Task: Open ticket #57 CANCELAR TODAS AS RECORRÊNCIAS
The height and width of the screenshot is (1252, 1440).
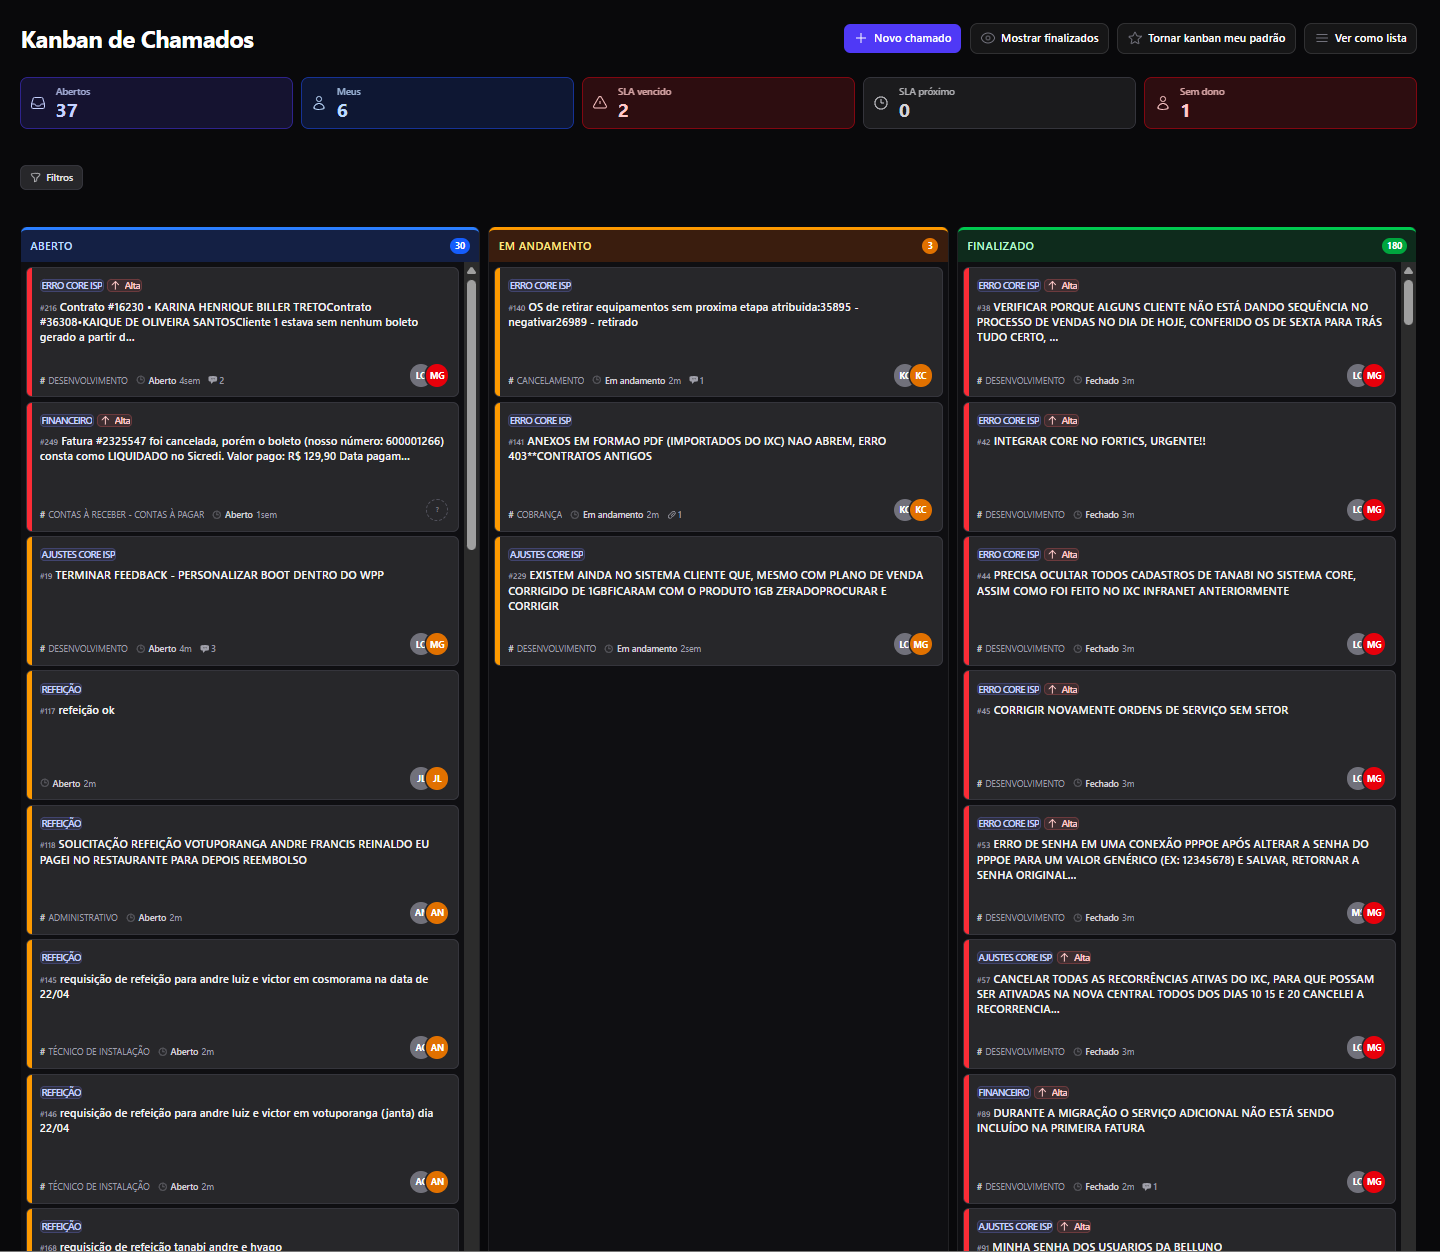Action: click(1180, 1004)
